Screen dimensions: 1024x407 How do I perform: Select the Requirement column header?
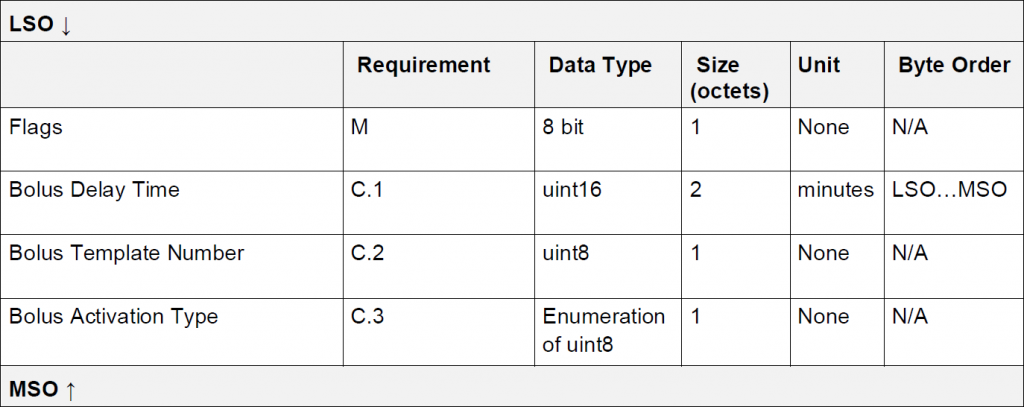click(x=424, y=65)
